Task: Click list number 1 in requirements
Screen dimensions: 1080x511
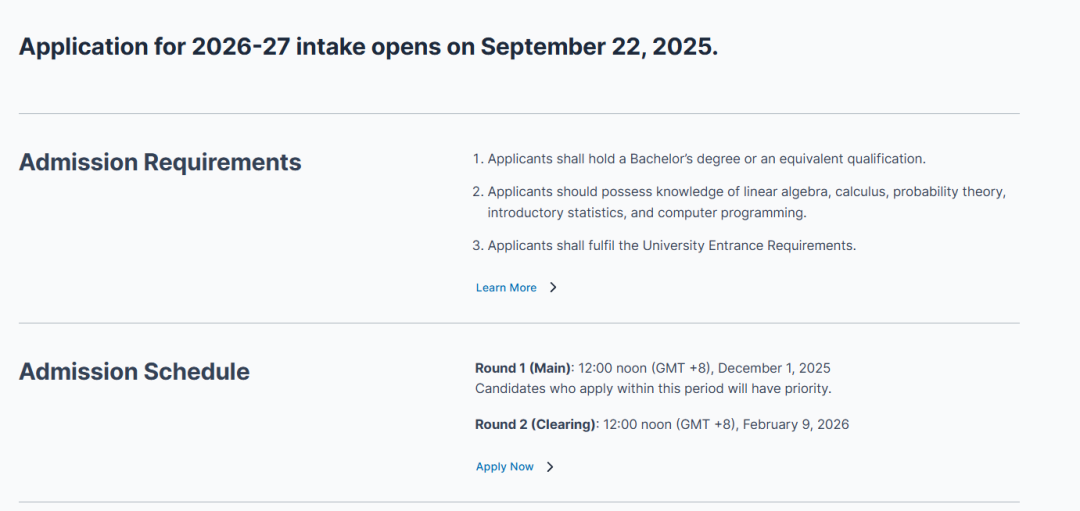Action: click(x=477, y=159)
